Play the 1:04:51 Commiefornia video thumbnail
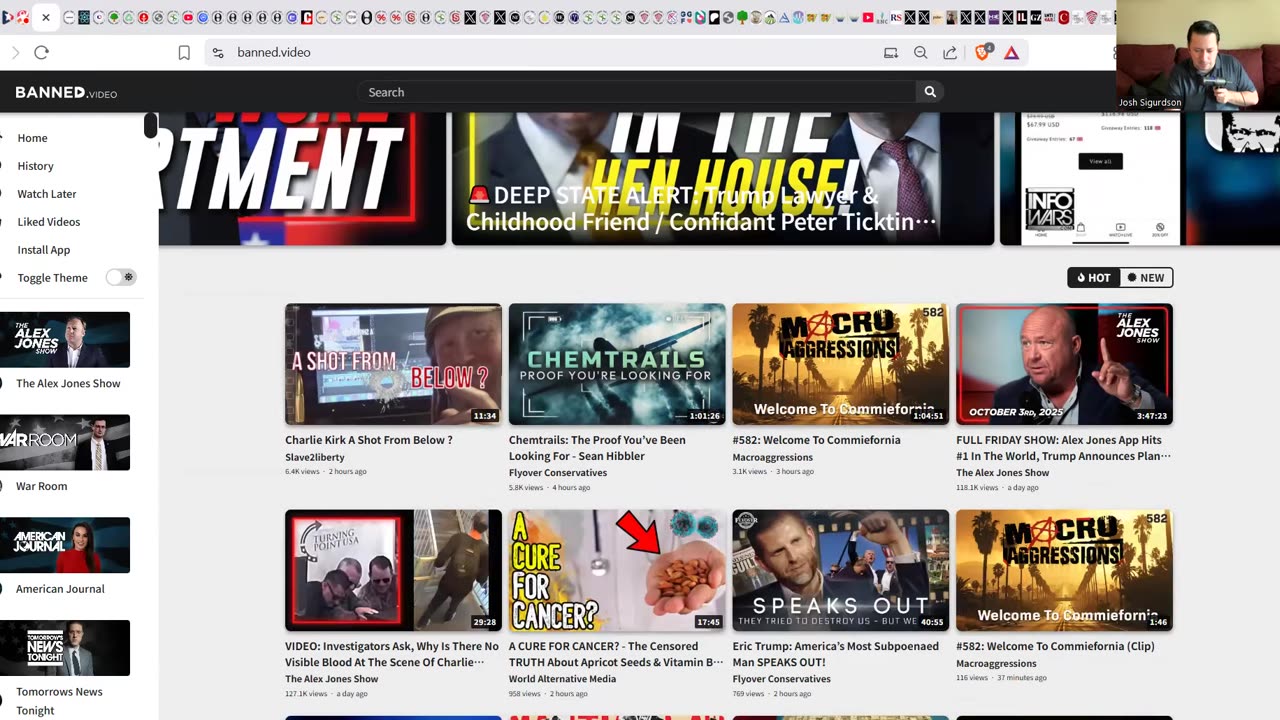The width and height of the screenshot is (1280, 720). pyautogui.click(x=840, y=364)
